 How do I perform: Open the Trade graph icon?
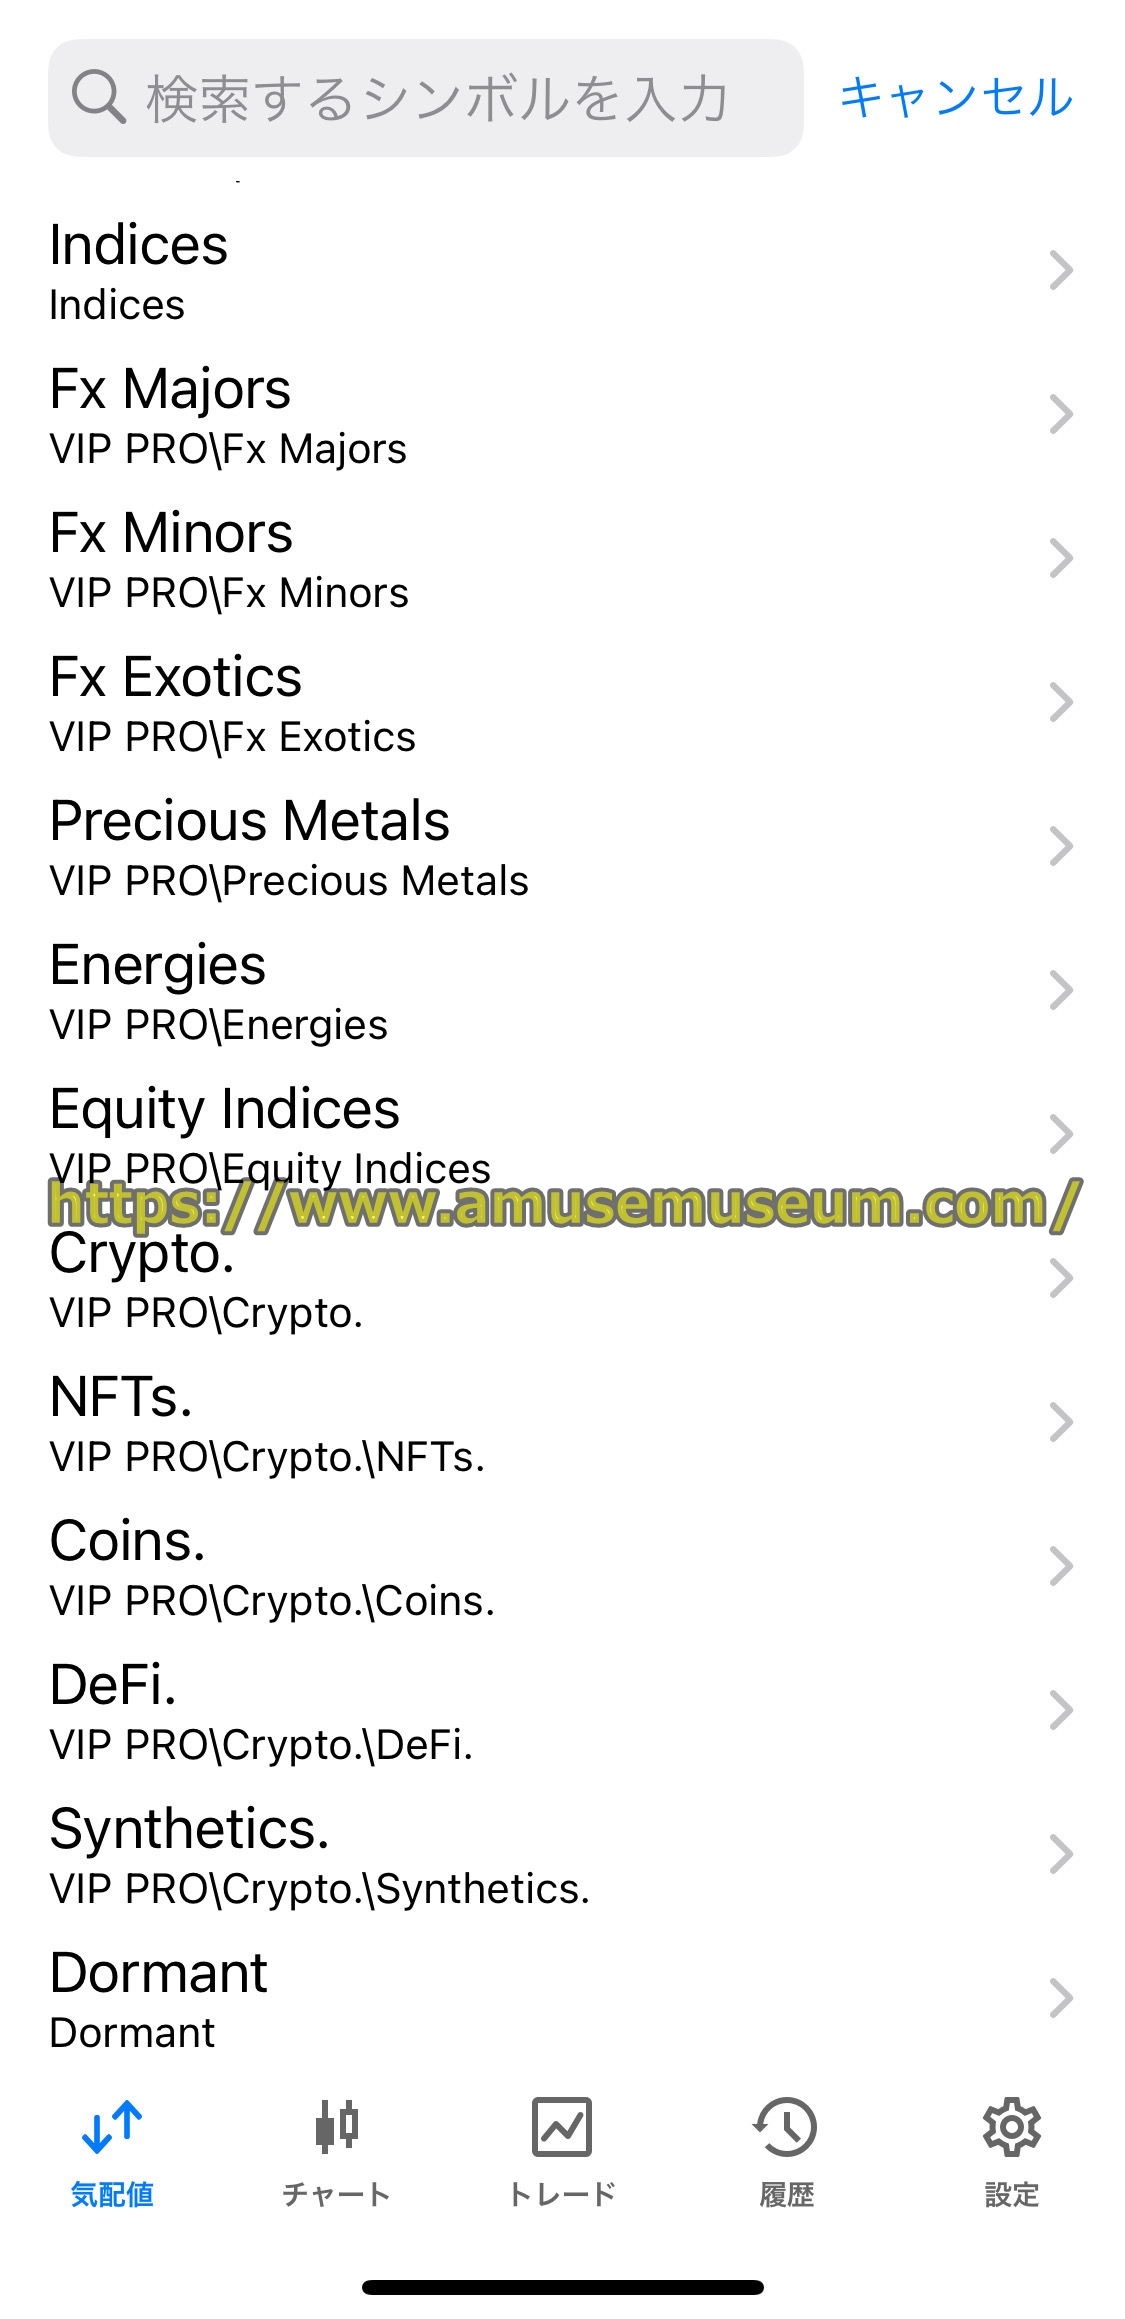(562, 2127)
